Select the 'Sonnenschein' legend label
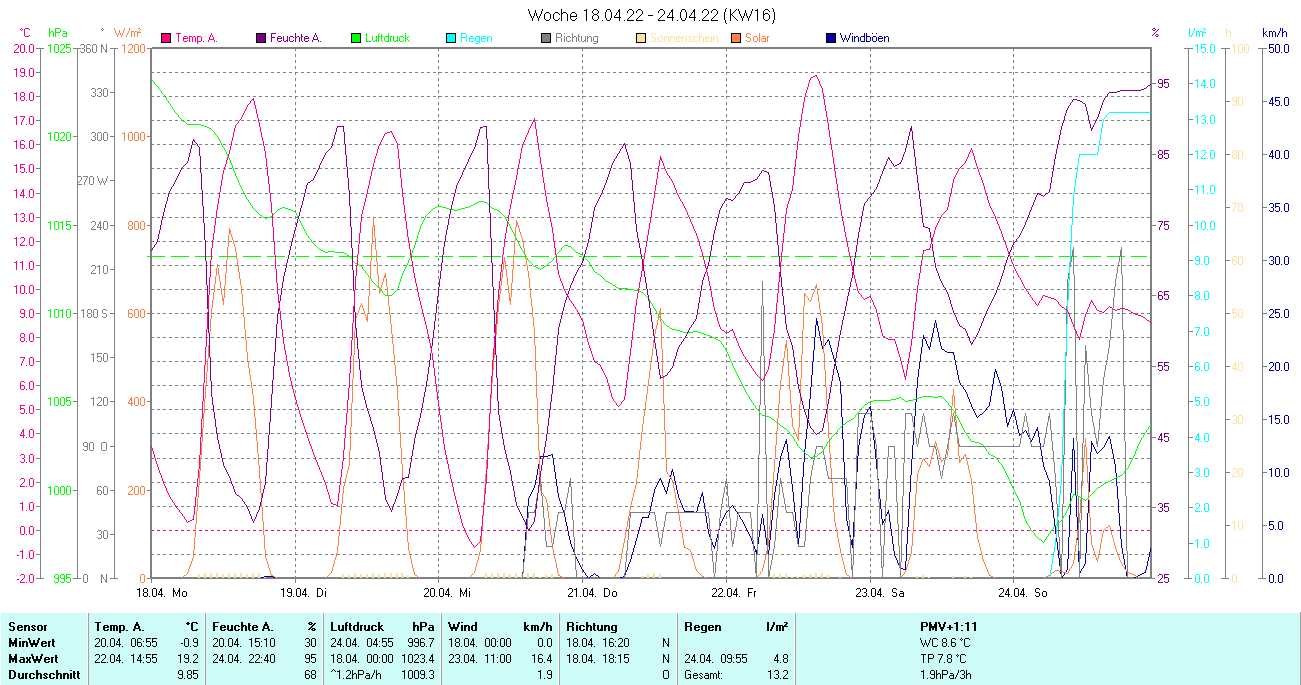The width and height of the screenshot is (1301, 685). 682,38
